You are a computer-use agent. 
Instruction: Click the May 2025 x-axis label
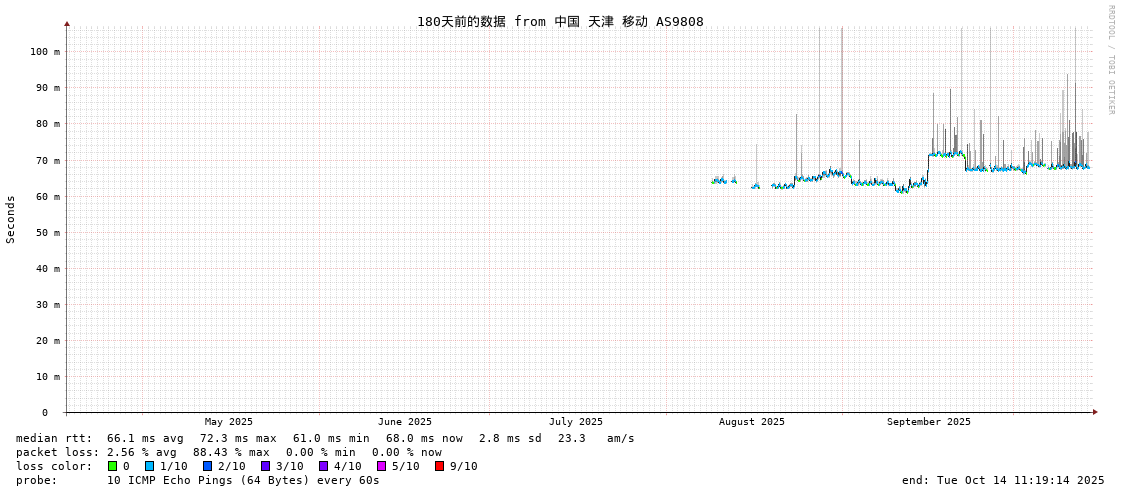coord(229,422)
